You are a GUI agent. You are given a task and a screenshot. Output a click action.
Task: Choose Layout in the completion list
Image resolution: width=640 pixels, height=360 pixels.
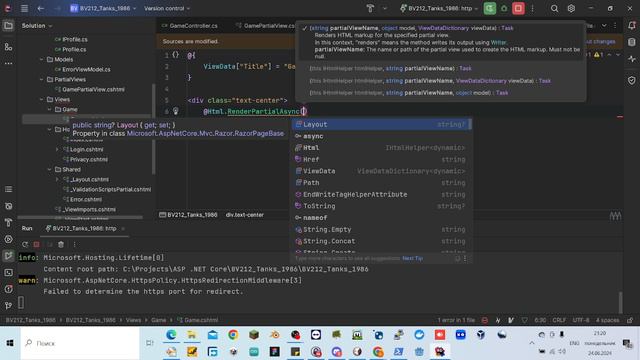click(382, 124)
